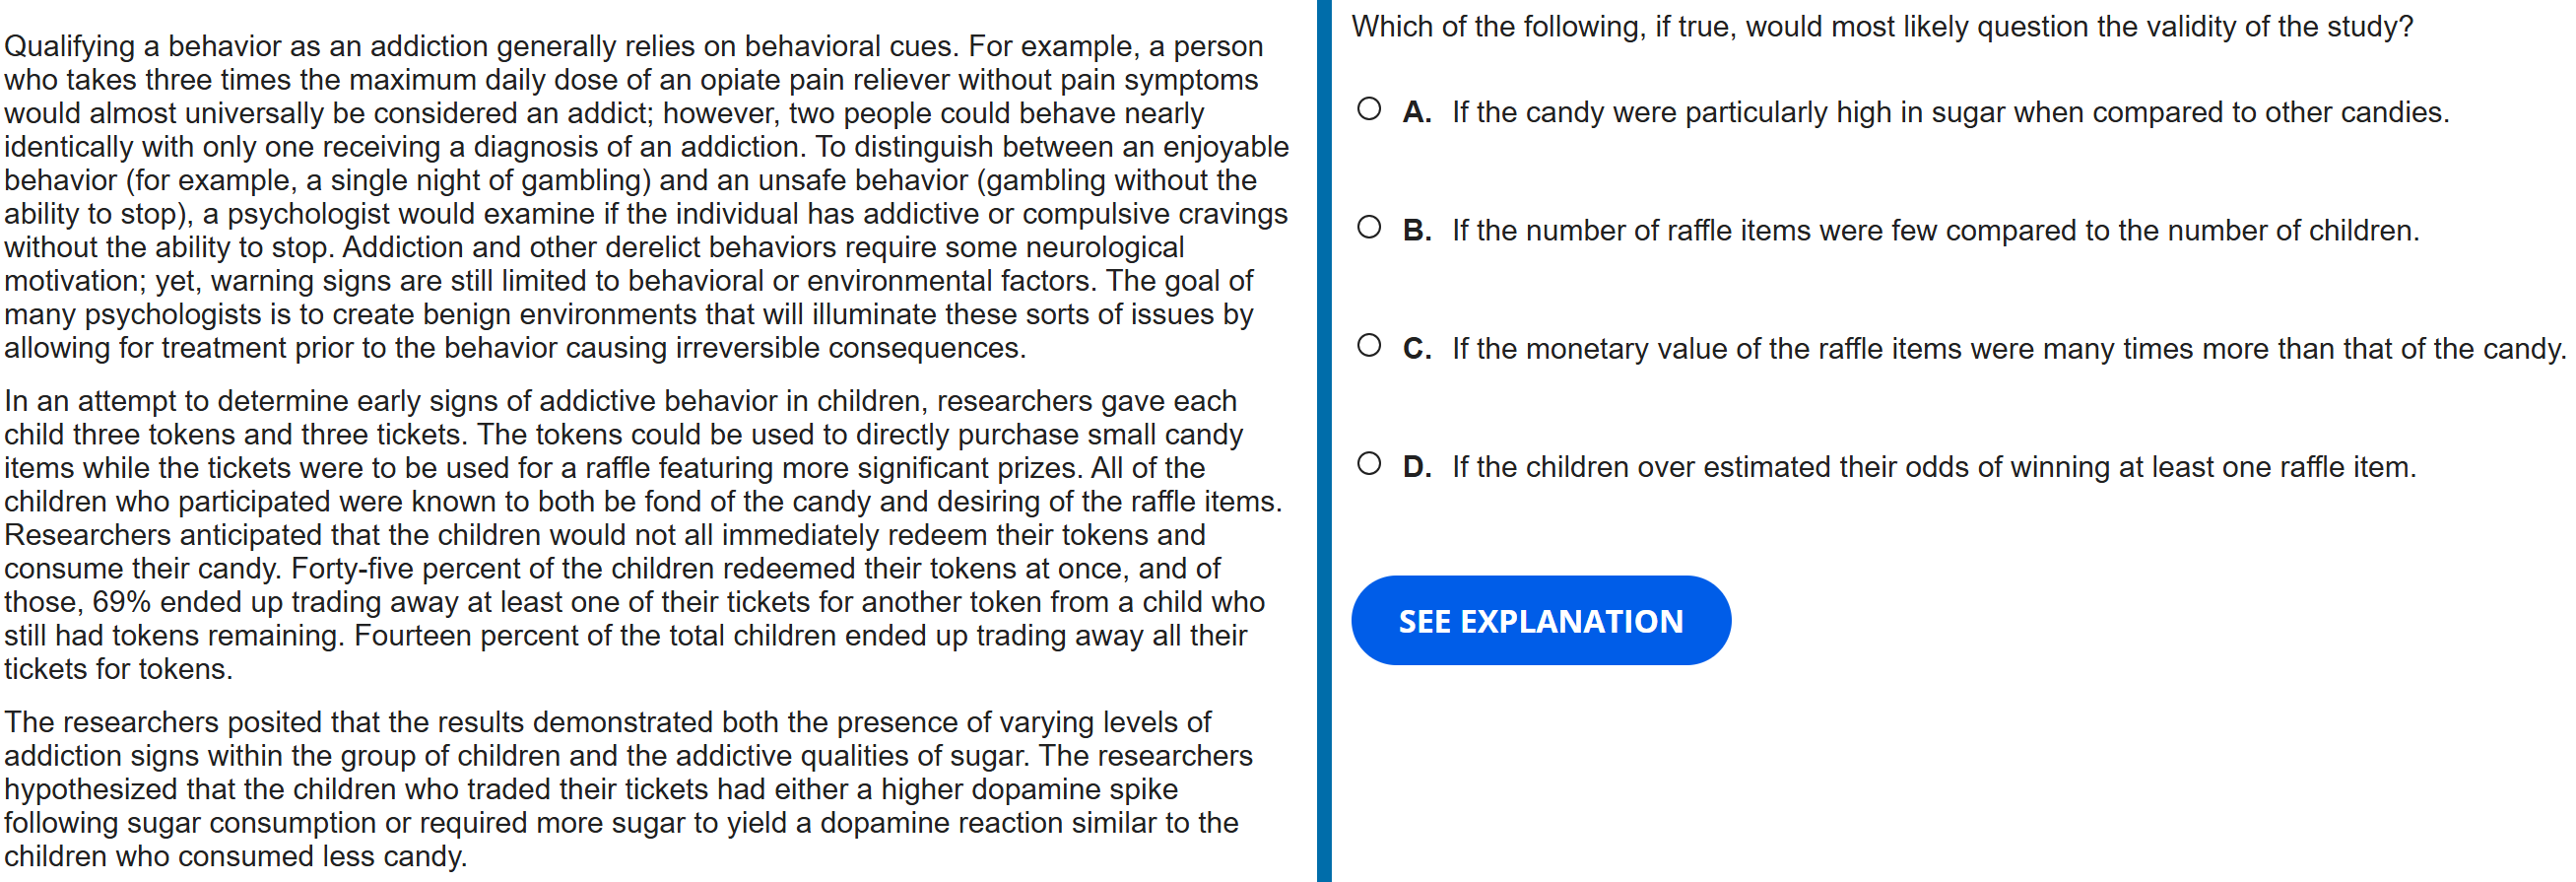
Task: Mark the radio button for option D
Action: point(1369,464)
